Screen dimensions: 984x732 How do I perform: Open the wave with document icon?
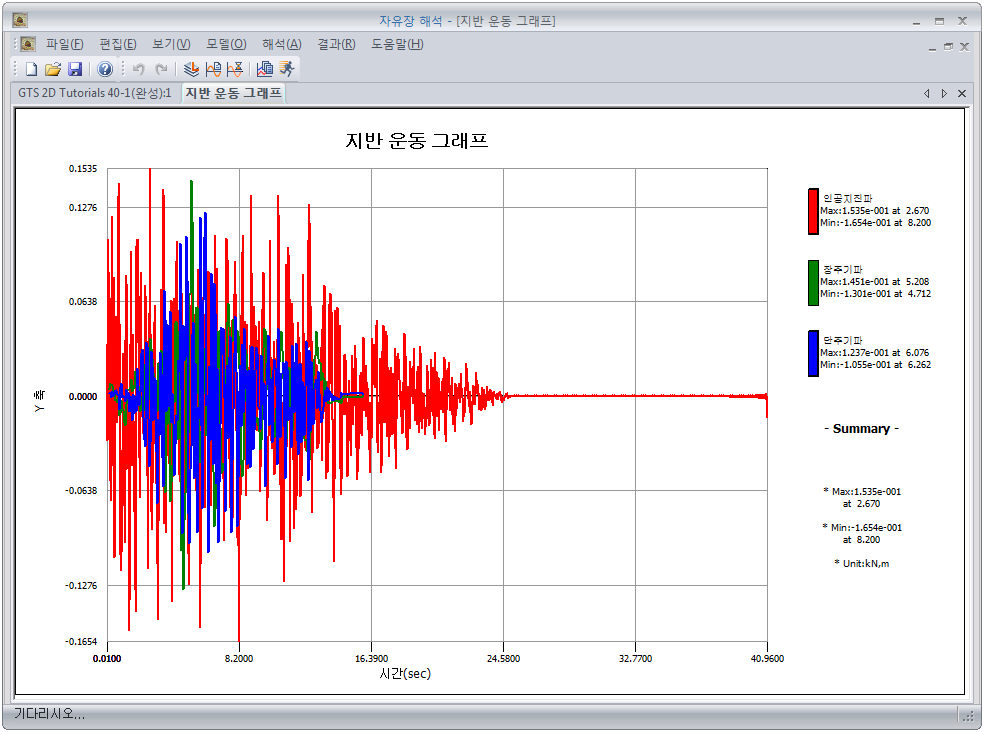[x=213, y=69]
